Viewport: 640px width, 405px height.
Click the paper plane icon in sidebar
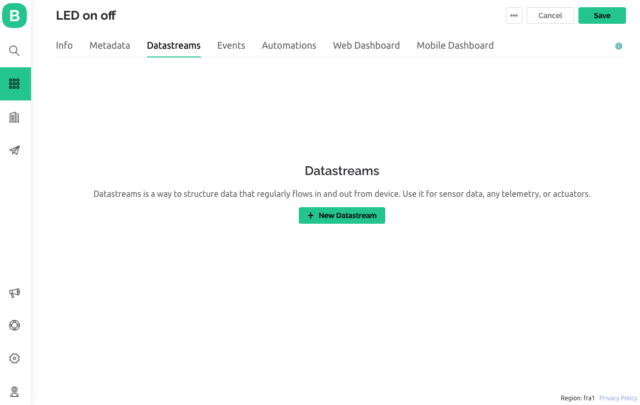[x=15, y=150]
